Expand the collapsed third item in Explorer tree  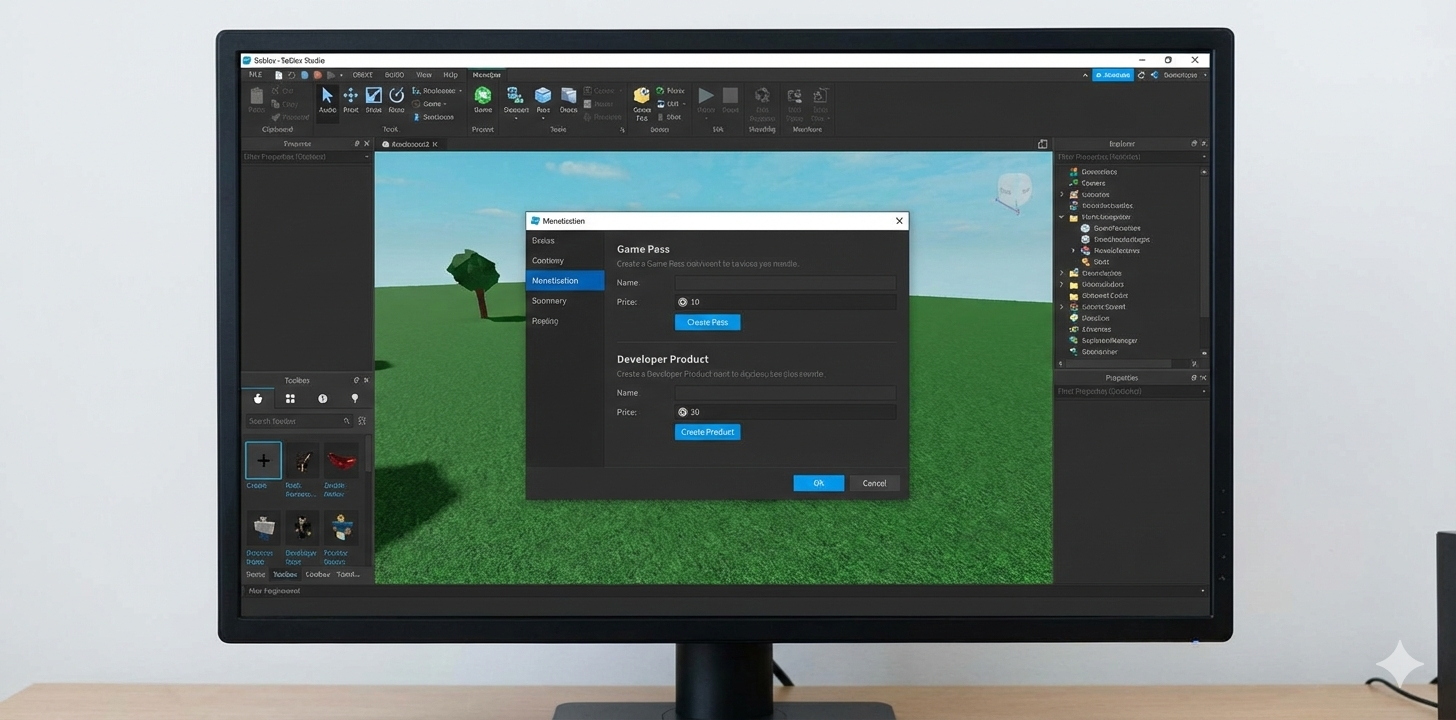pos(1062,195)
